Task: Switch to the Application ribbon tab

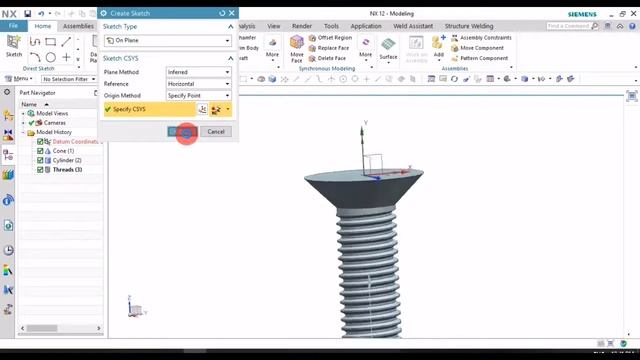Action: pos(366,26)
